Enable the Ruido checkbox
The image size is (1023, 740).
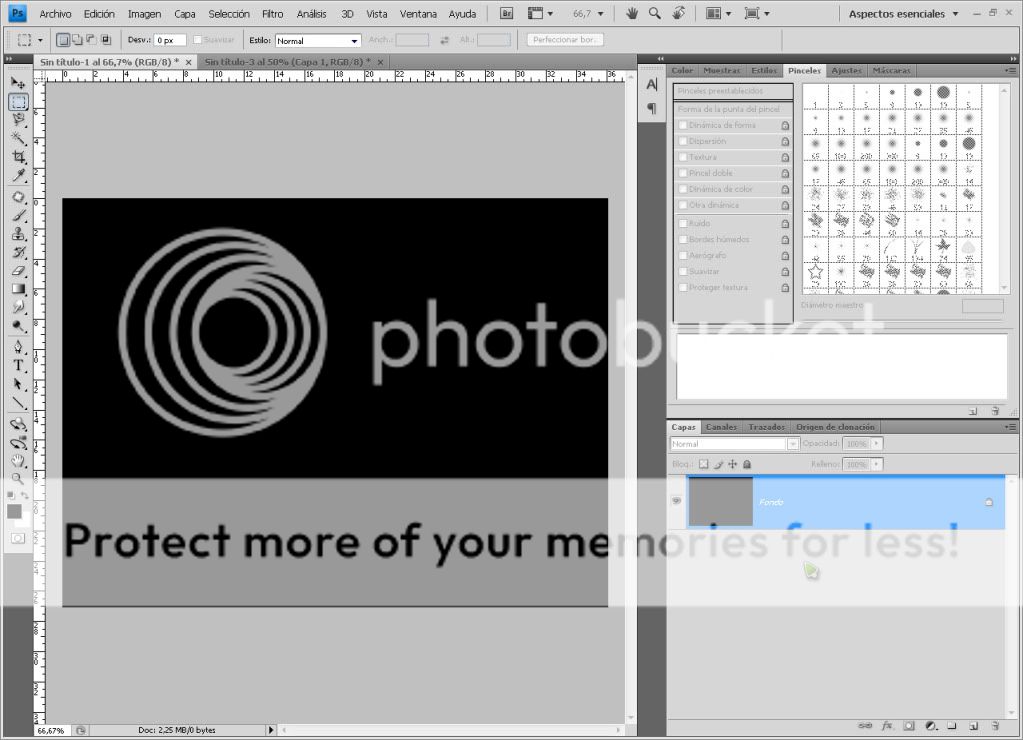[x=683, y=223]
